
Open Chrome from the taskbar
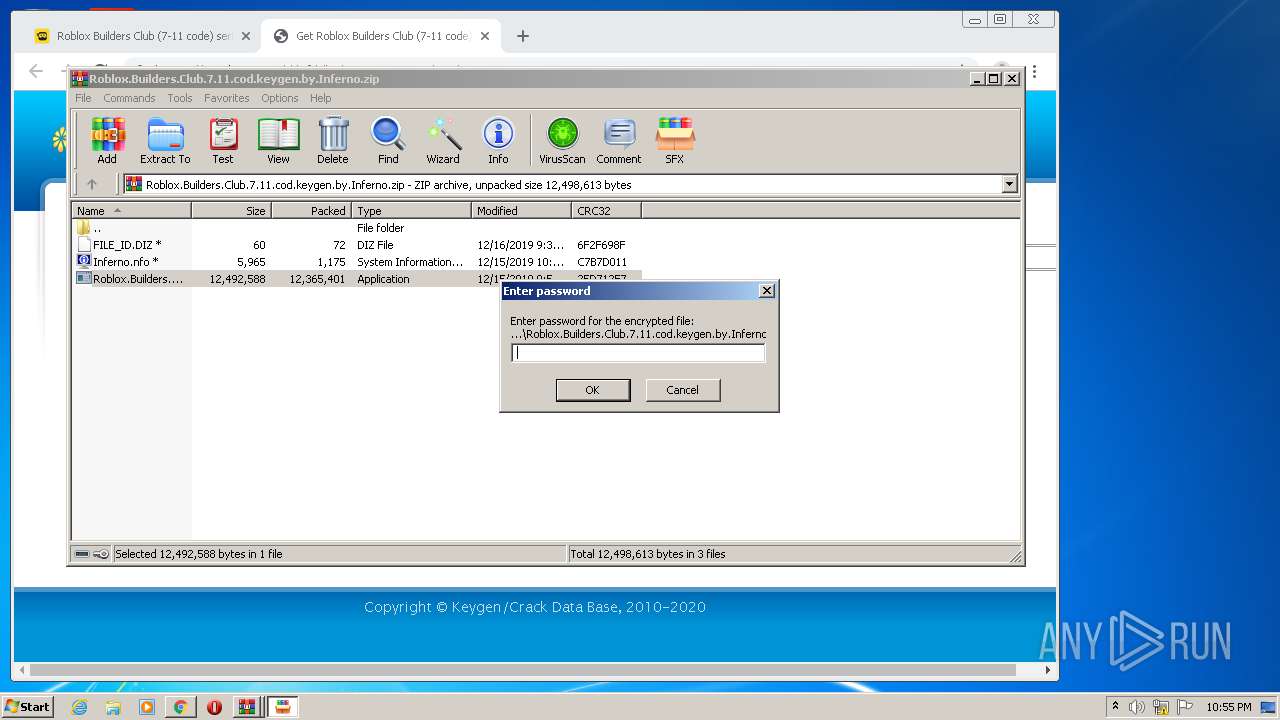(x=180, y=707)
